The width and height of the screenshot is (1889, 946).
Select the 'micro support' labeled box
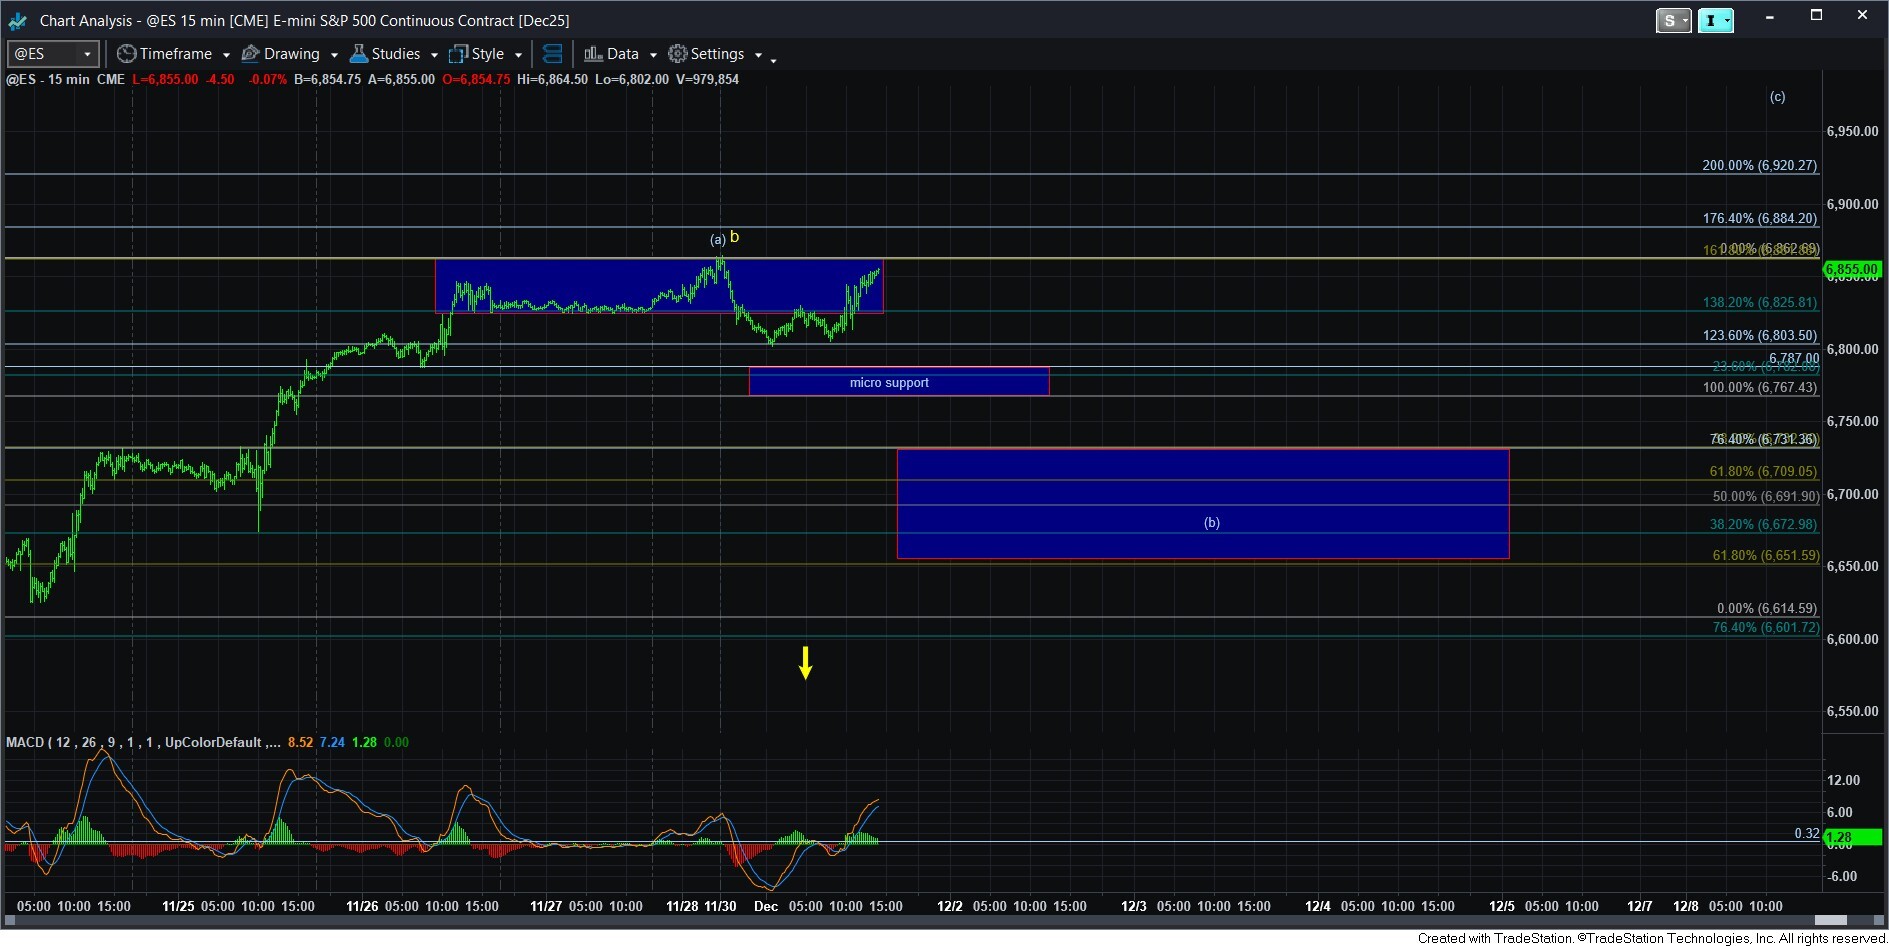pyautogui.click(x=898, y=382)
